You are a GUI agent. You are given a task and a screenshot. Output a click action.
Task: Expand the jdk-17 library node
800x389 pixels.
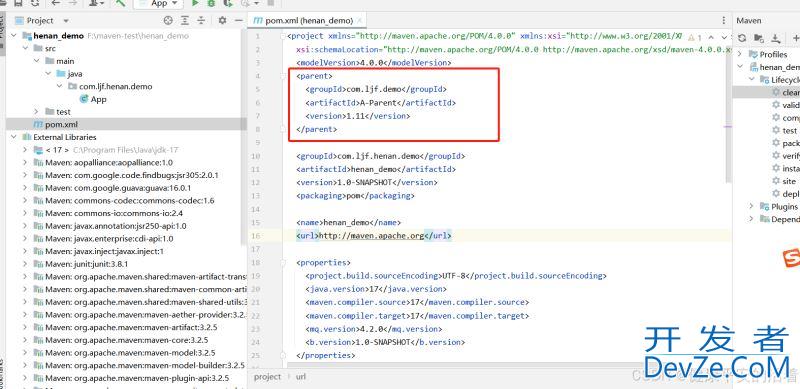pyautogui.click(x=25, y=150)
